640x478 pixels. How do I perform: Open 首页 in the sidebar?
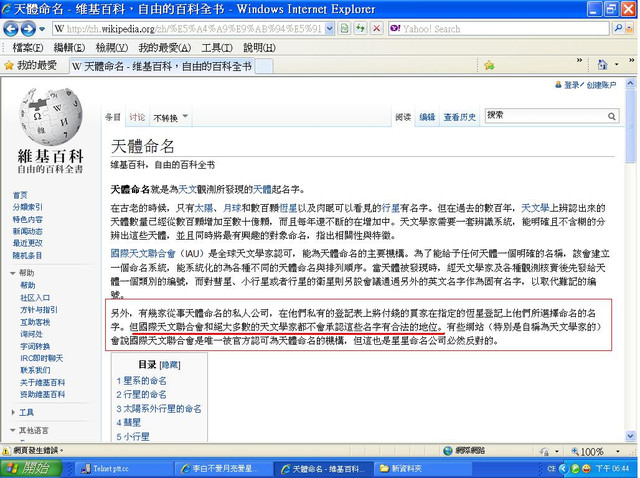click(20, 195)
